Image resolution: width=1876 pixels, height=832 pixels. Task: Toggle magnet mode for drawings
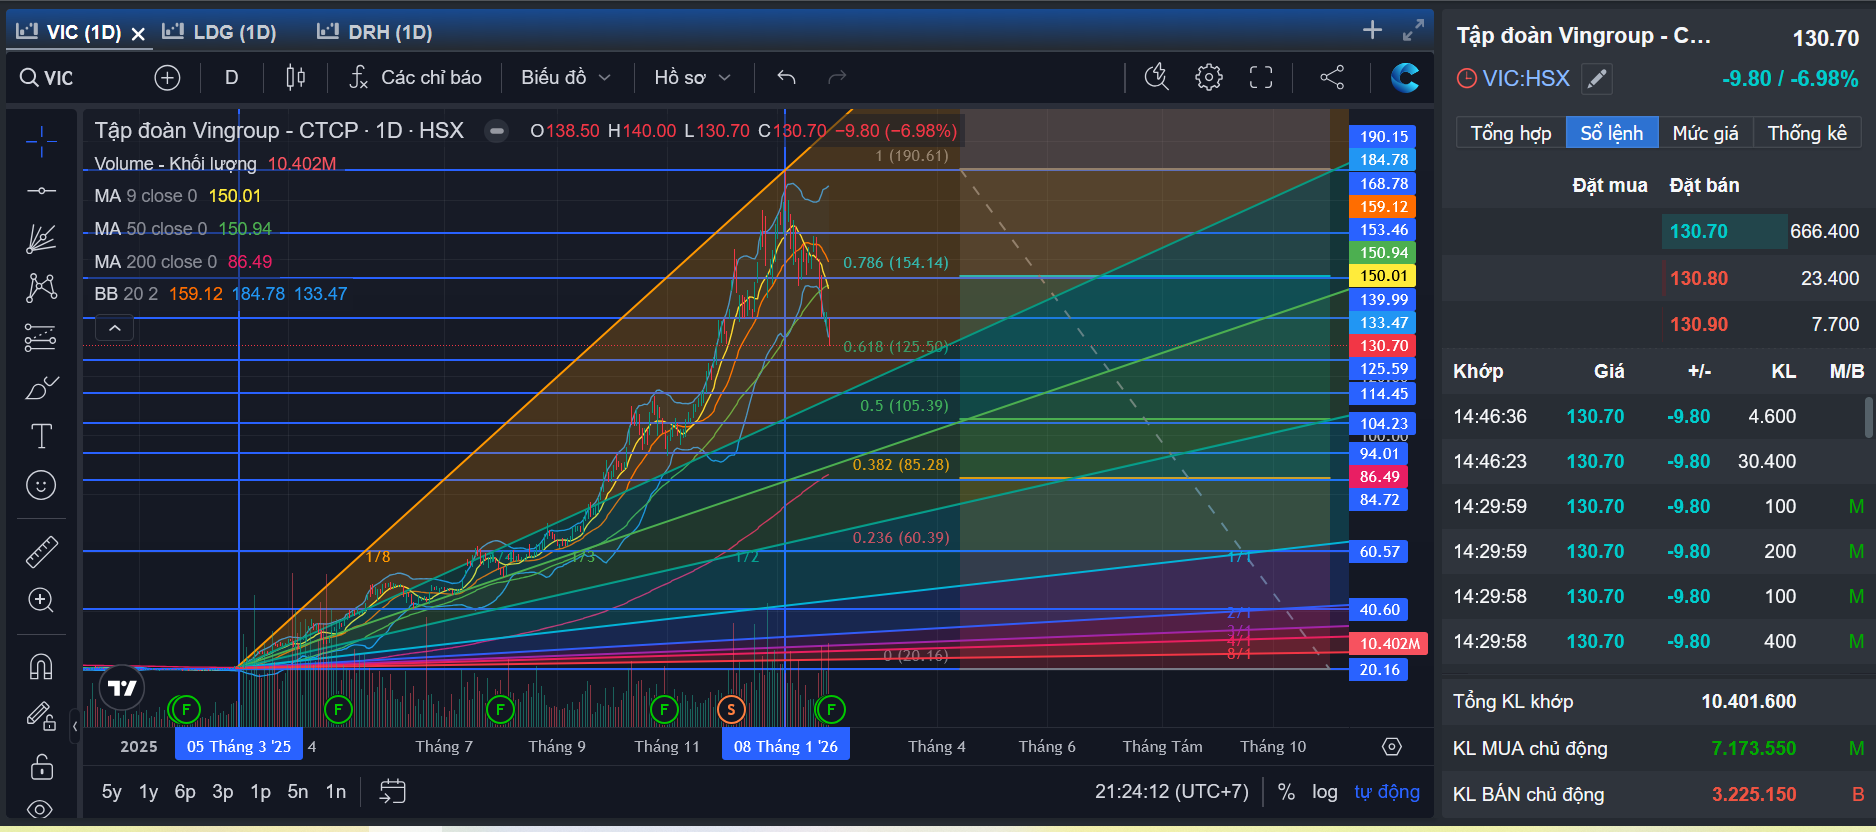(41, 666)
